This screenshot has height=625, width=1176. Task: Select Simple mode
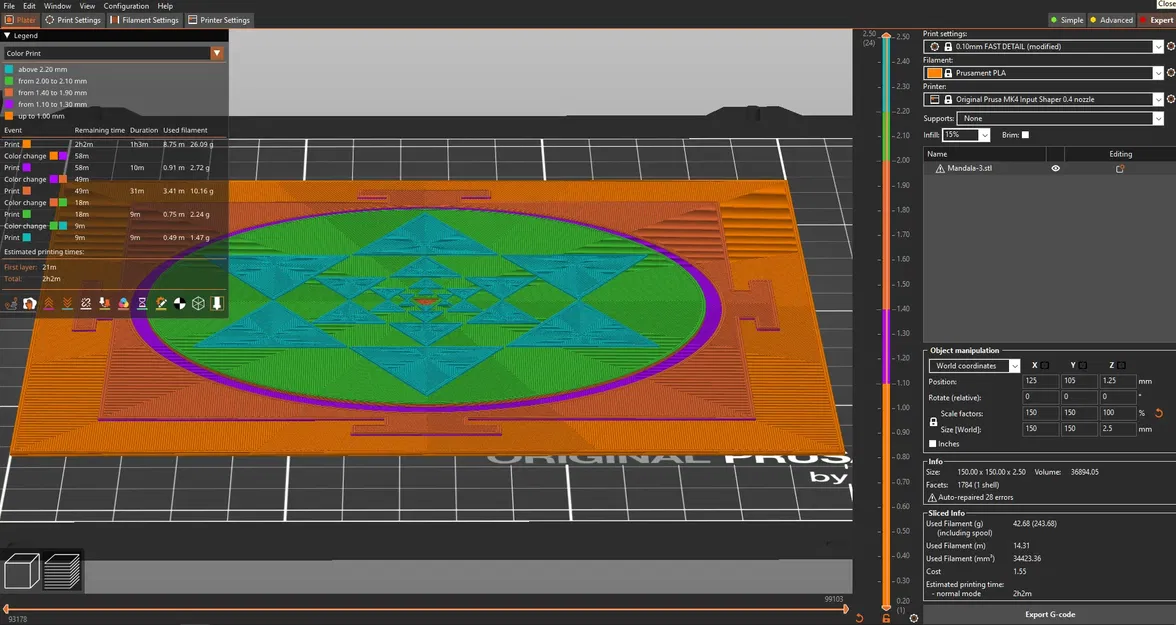[x=1066, y=20]
